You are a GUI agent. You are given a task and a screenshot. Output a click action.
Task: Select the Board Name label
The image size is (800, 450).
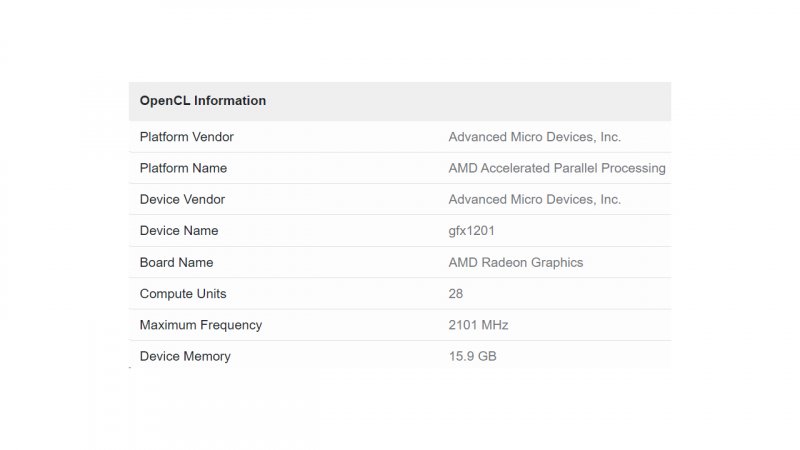[x=176, y=262]
